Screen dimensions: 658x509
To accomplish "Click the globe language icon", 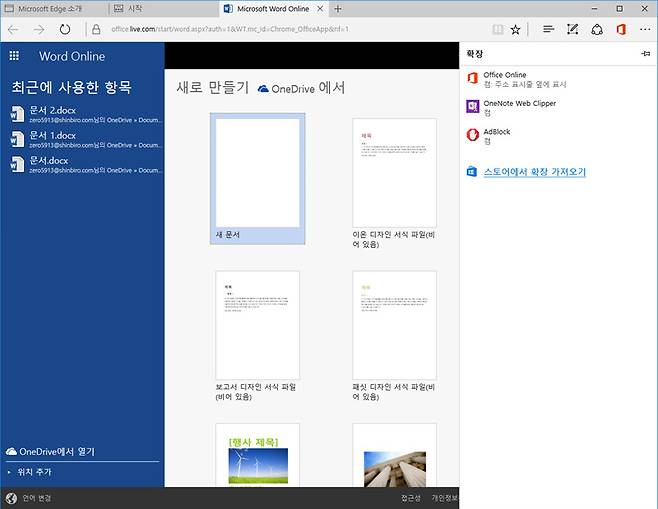I will pyautogui.click(x=11, y=498).
